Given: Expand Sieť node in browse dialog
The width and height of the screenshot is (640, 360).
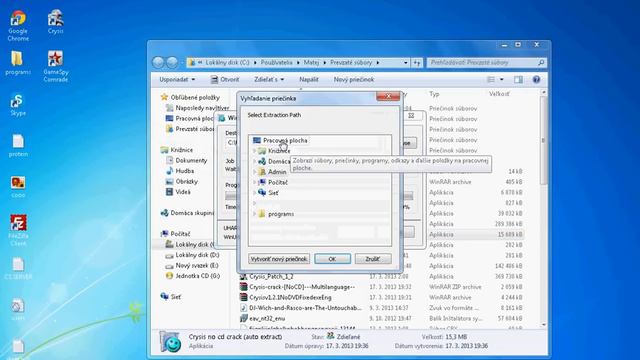Looking at the screenshot, I should [x=254, y=193].
